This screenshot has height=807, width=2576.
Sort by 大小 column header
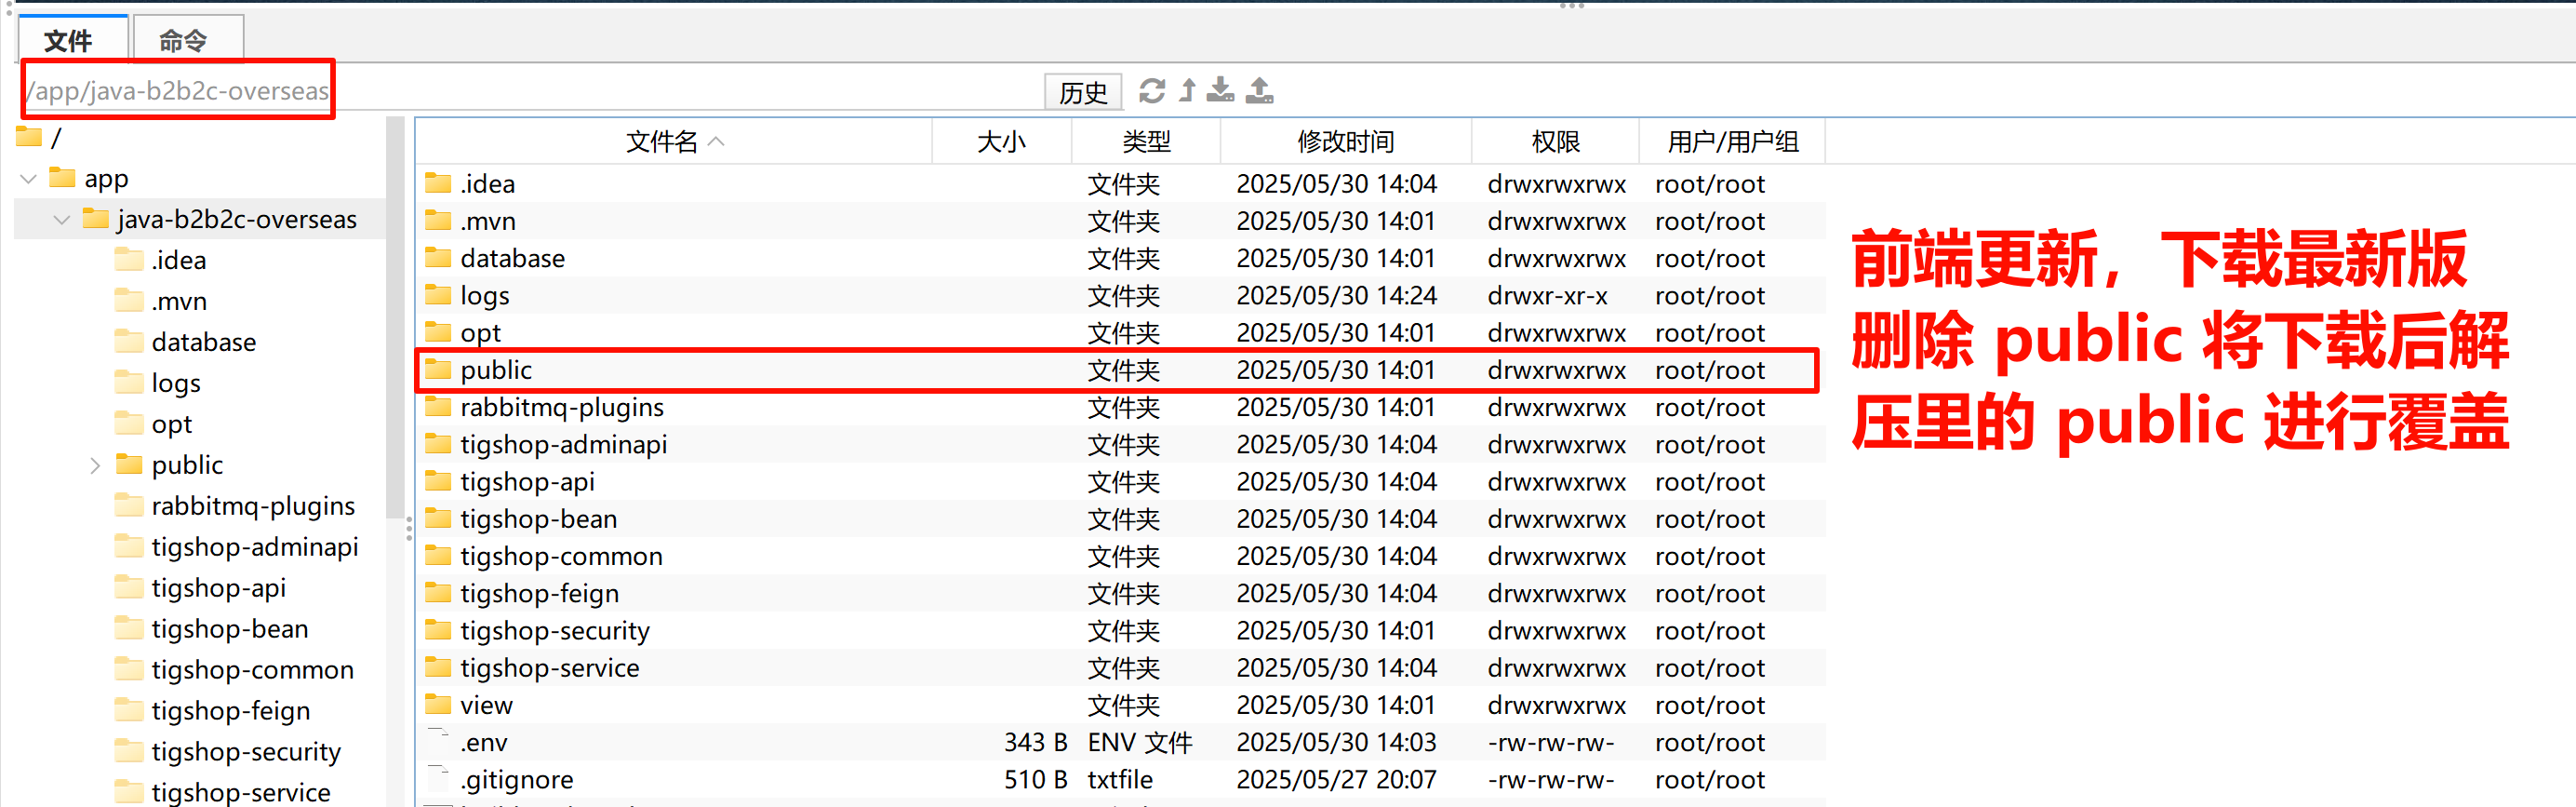[x=1001, y=141]
